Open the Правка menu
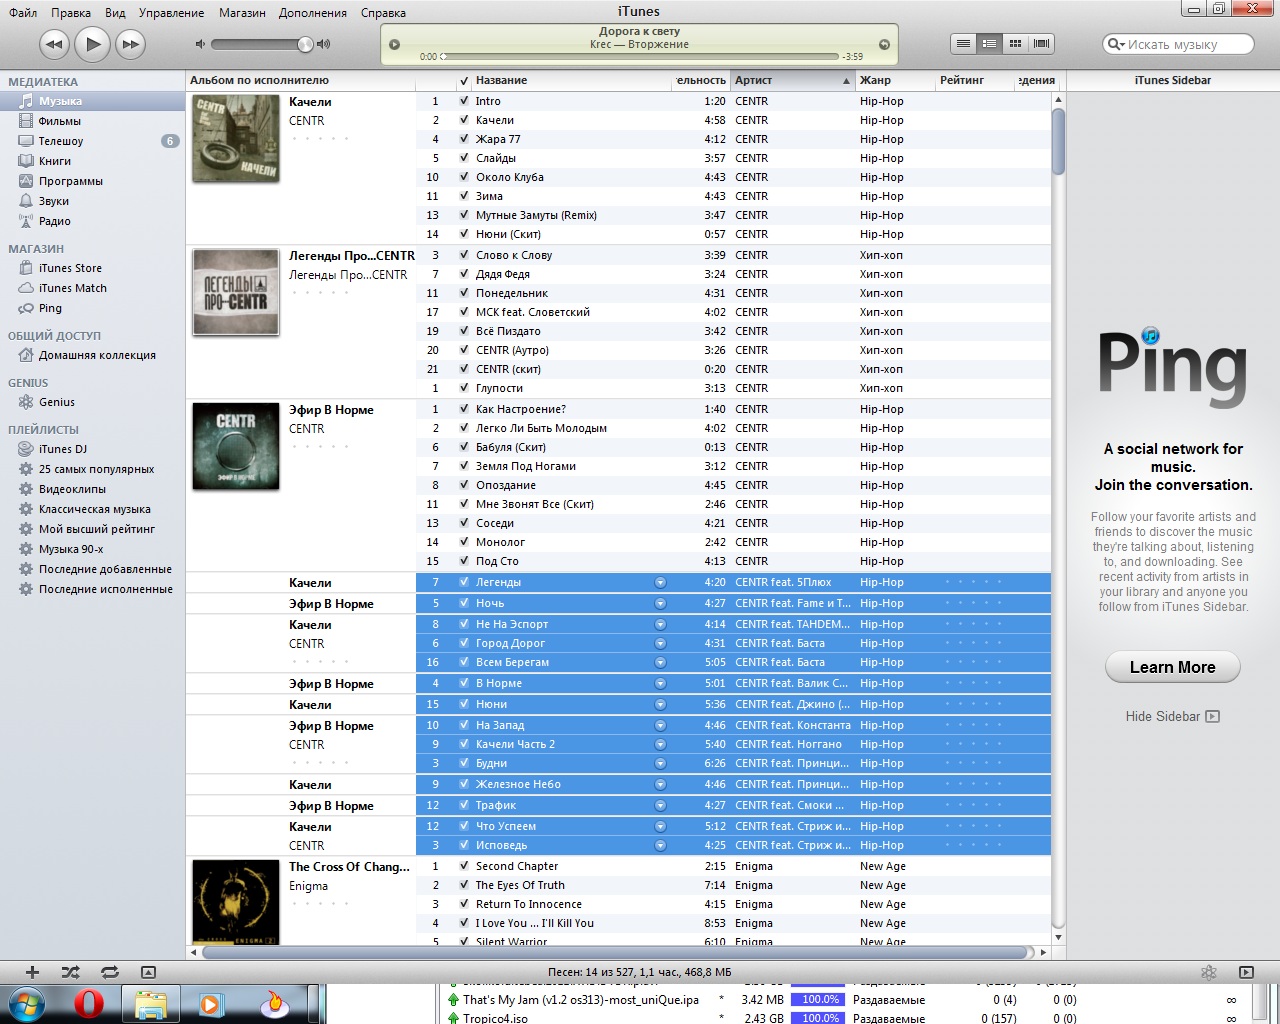1280x1024 pixels. 71,13
